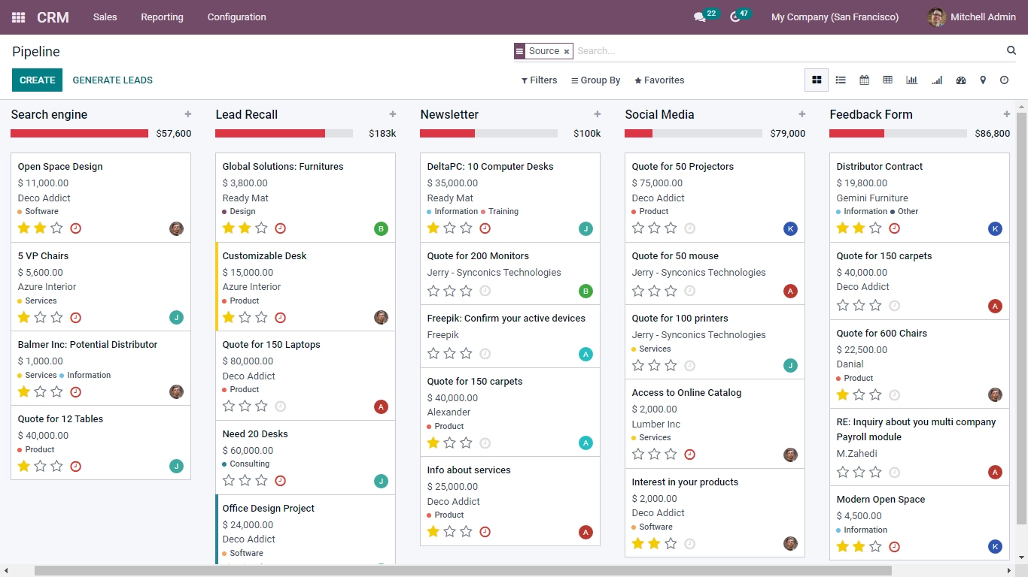Add a quick card in the Search engine column
Image resolution: width=1028 pixels, height=577 pixels.
tap(188, 114)
